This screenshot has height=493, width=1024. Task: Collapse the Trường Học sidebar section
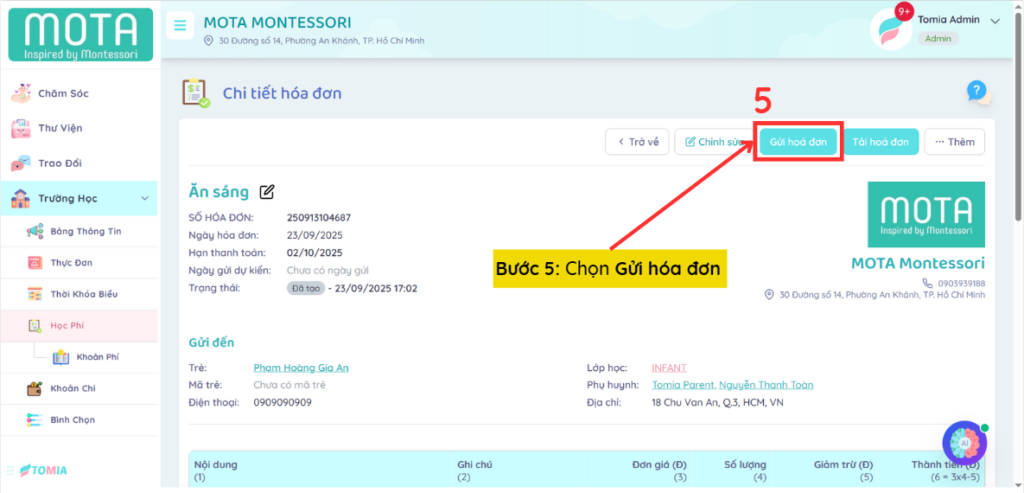pyautogui.click(x=145, y=199)
